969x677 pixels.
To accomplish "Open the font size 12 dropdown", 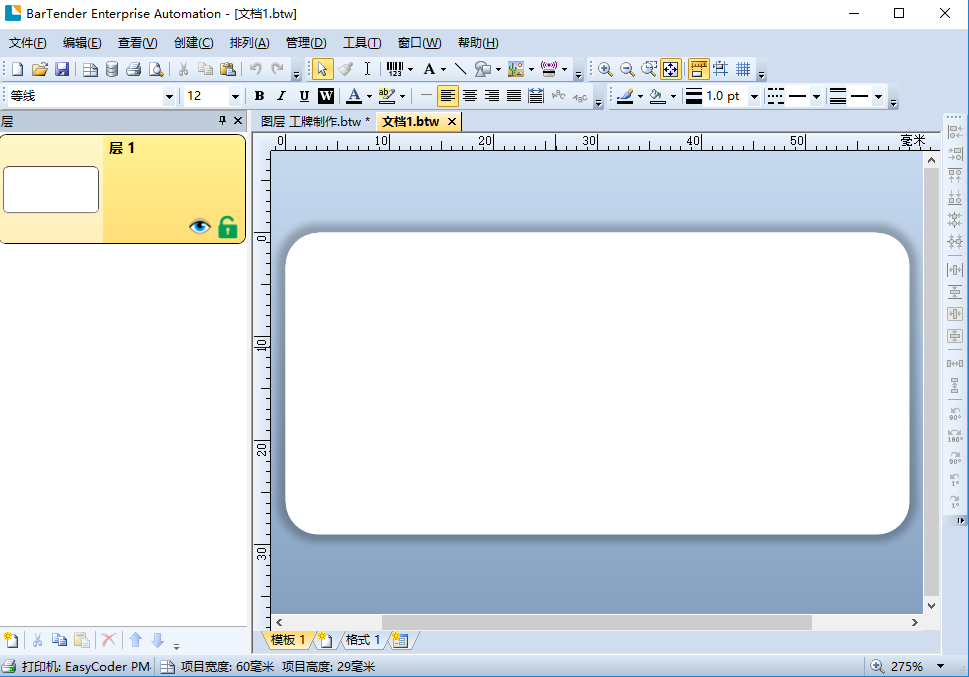I will tap(235, 96).
